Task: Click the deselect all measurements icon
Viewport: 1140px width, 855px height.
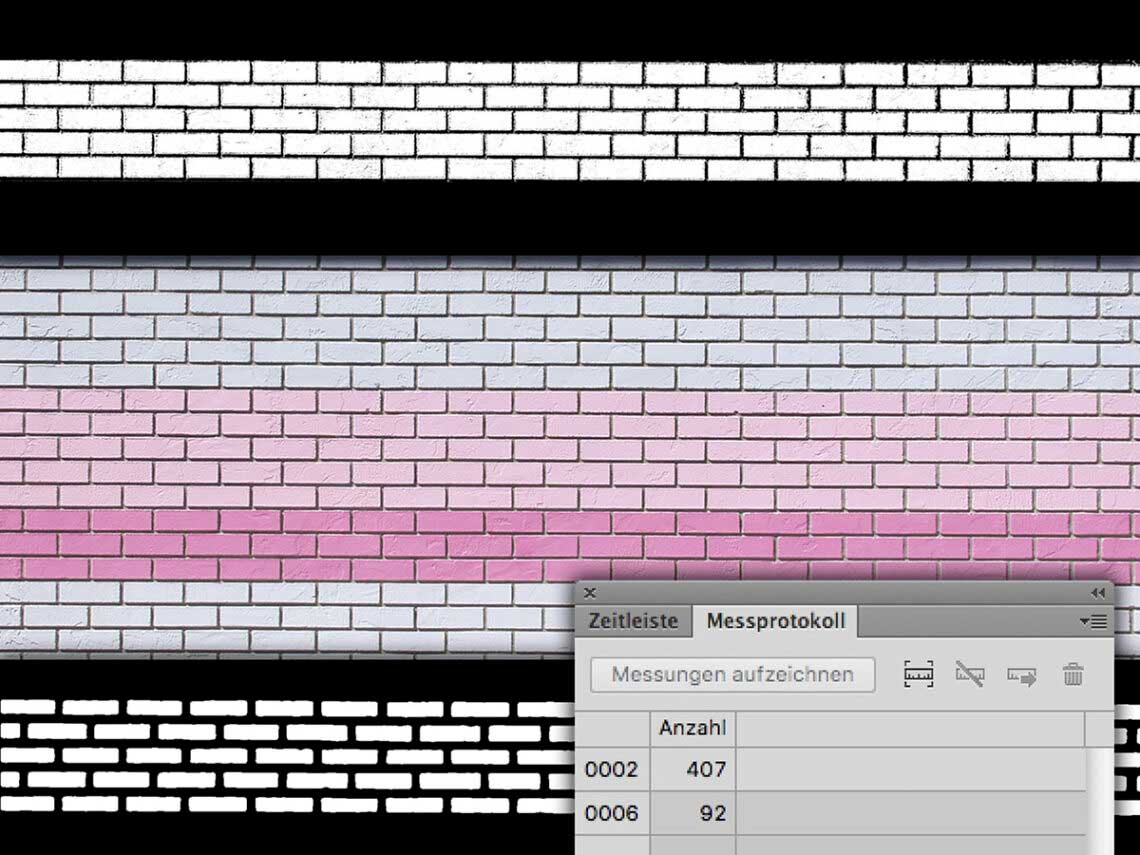Action: tap(970, 675)
